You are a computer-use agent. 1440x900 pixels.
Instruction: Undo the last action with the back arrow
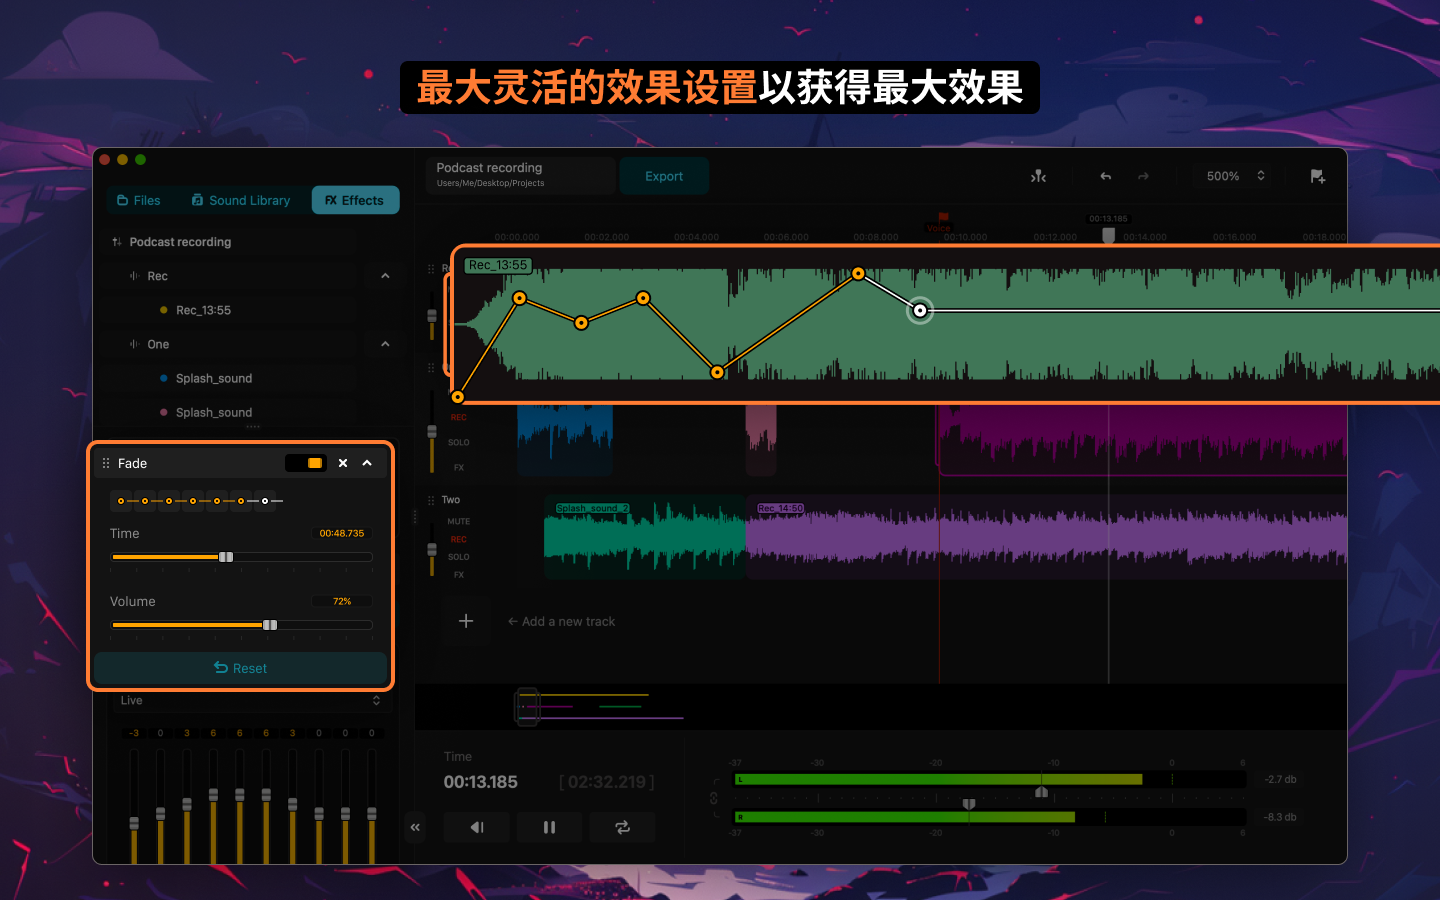pyautogui.click(x=1105, y=176)
